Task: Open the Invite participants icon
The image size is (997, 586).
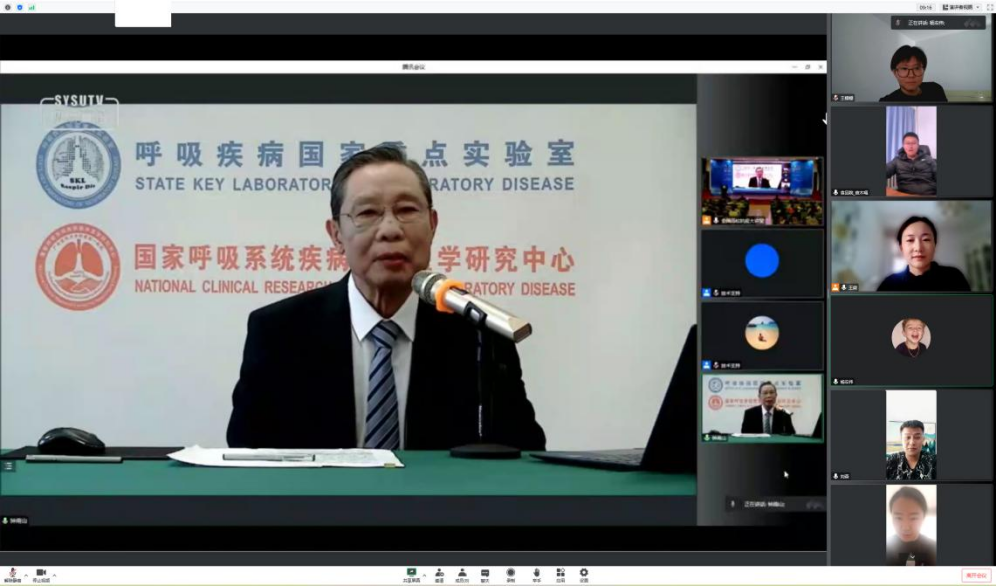Action: pos(439,574)
